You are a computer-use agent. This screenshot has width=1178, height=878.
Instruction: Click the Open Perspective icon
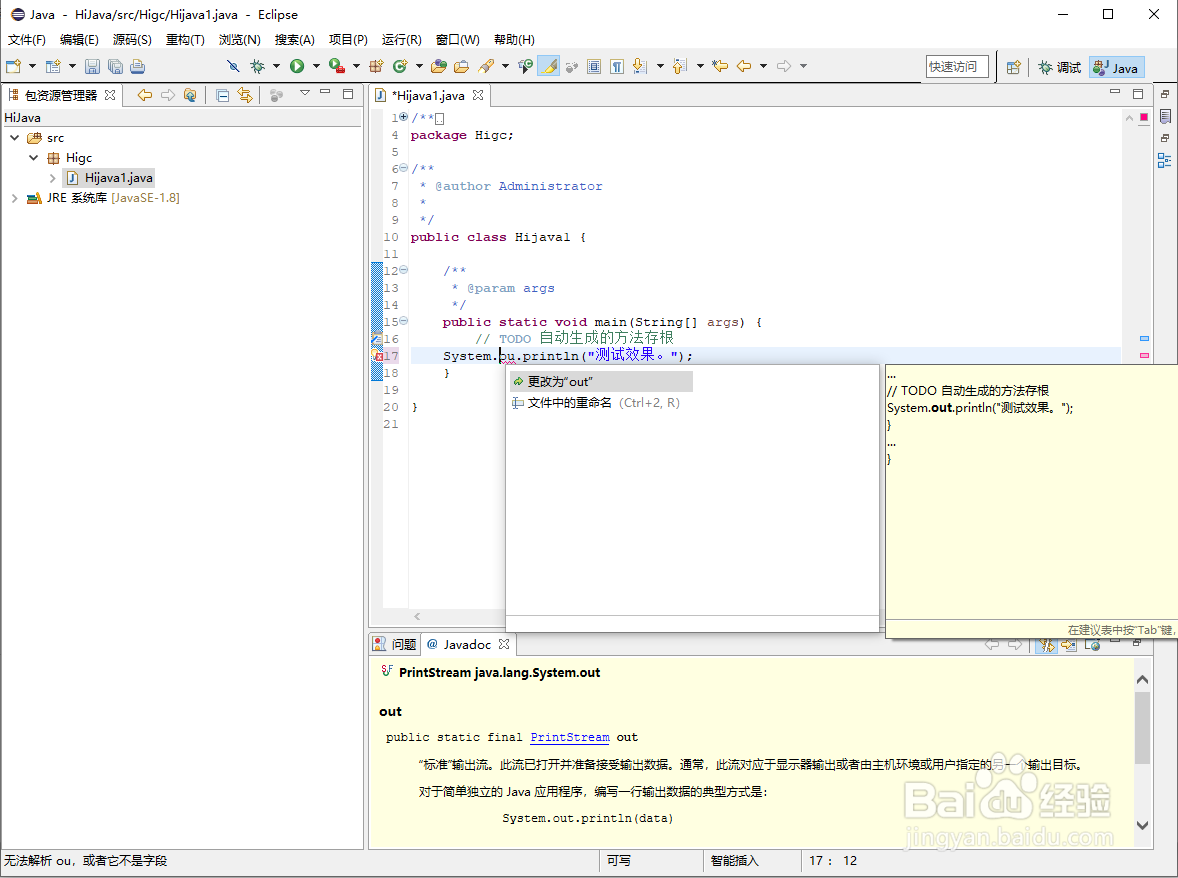pos(1013,68)
